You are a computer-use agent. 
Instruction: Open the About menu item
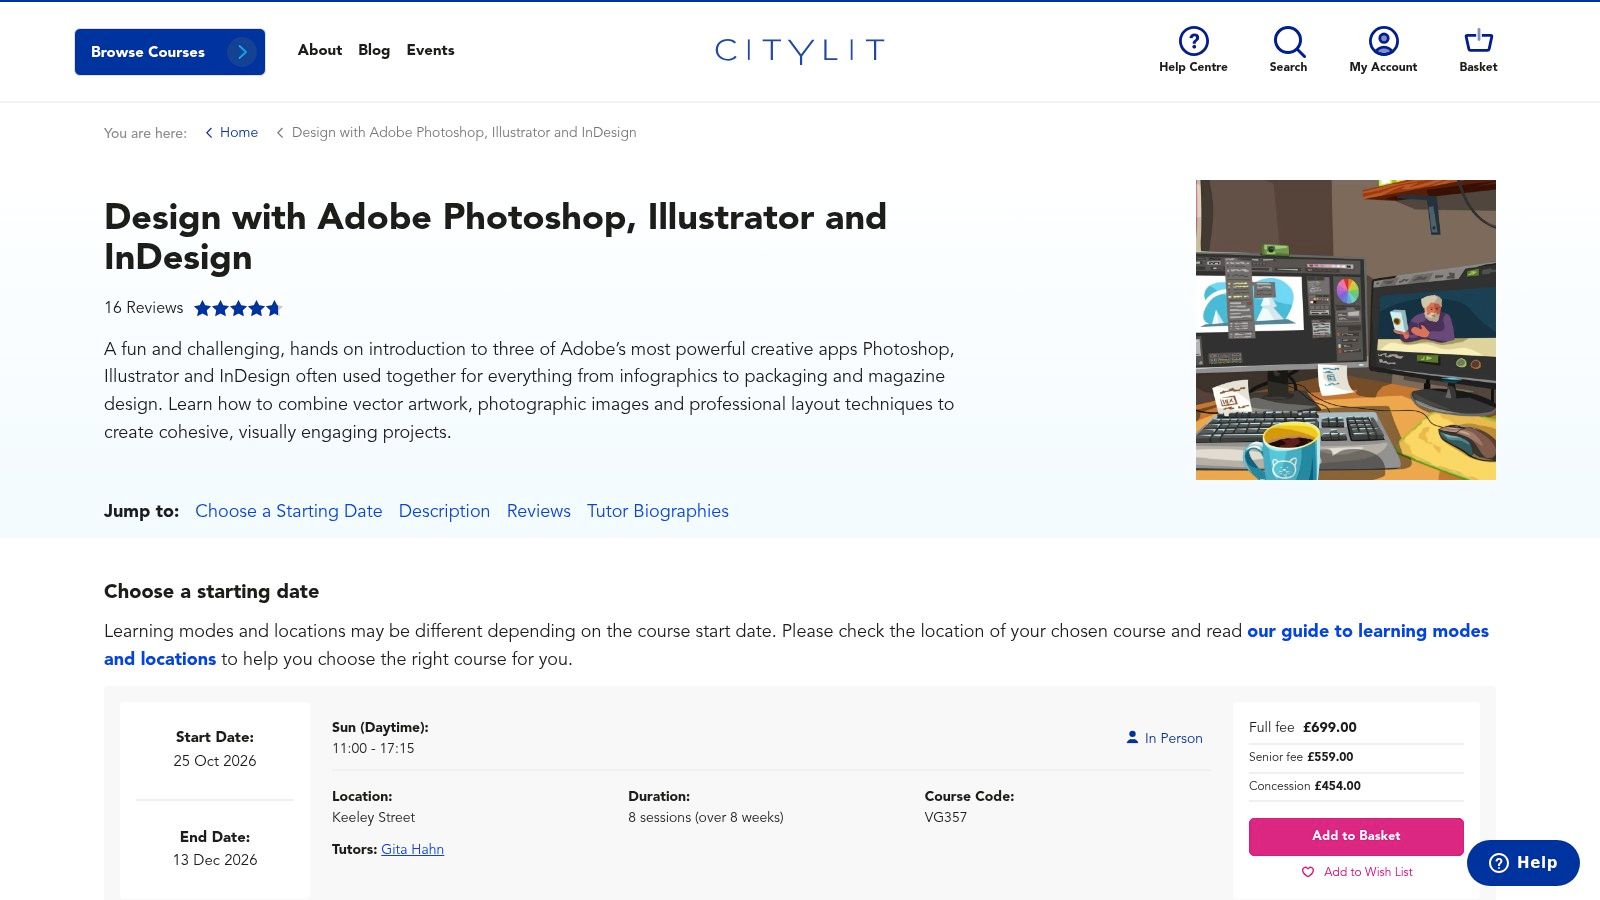(x=320, y=50)
